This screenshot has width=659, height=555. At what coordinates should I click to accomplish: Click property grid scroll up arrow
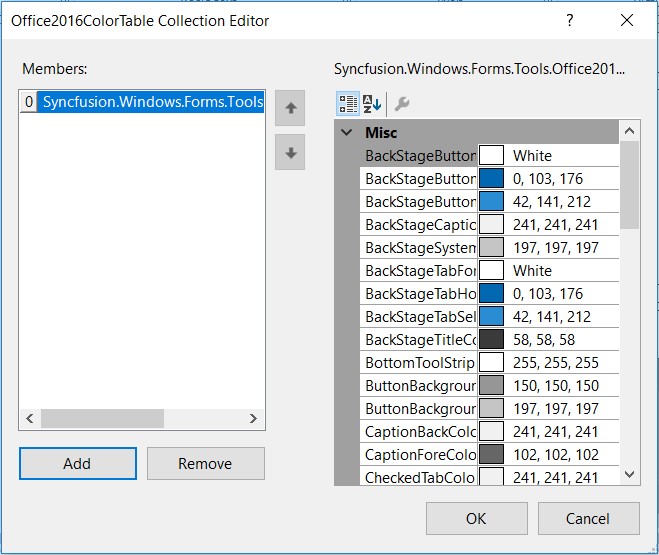point(629,131)
